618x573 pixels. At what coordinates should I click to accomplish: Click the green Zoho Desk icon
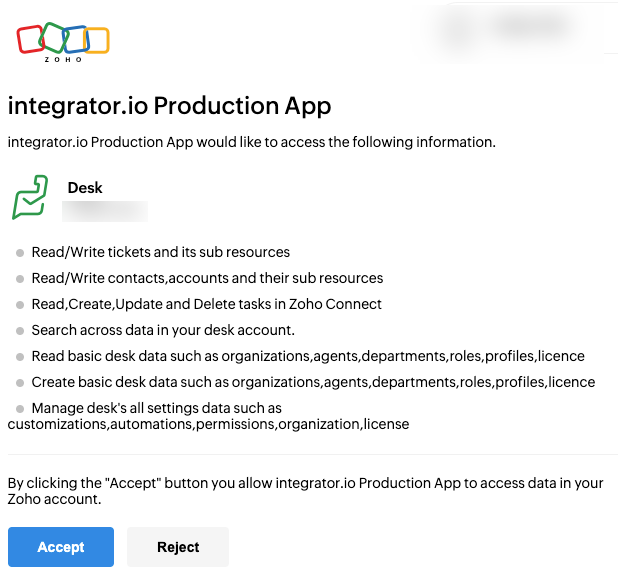click(x=30, y=197)
